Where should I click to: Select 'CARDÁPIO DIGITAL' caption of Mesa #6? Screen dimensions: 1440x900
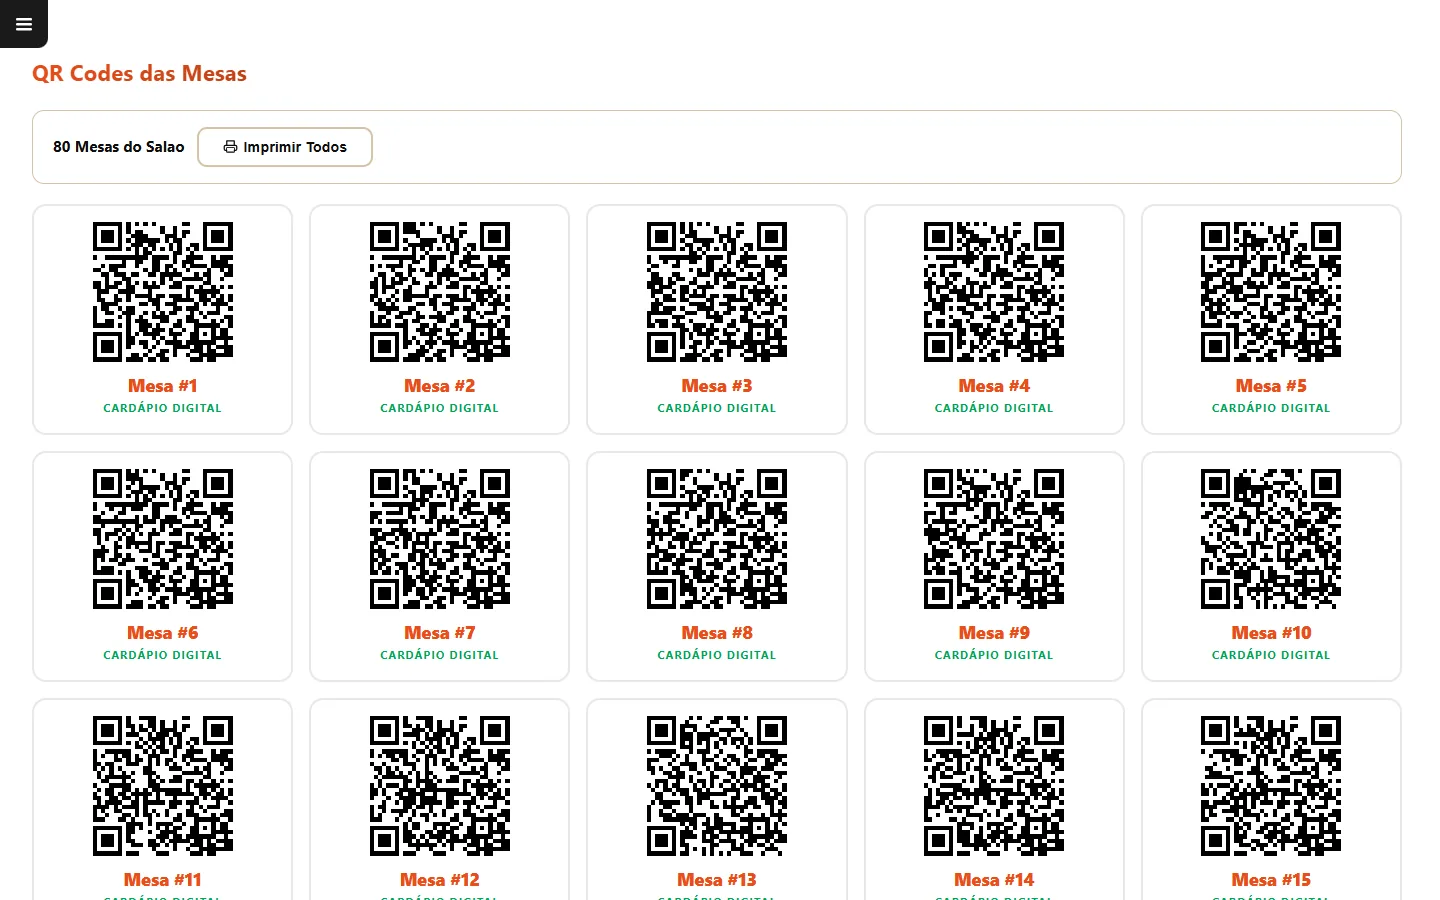(163, 655)
